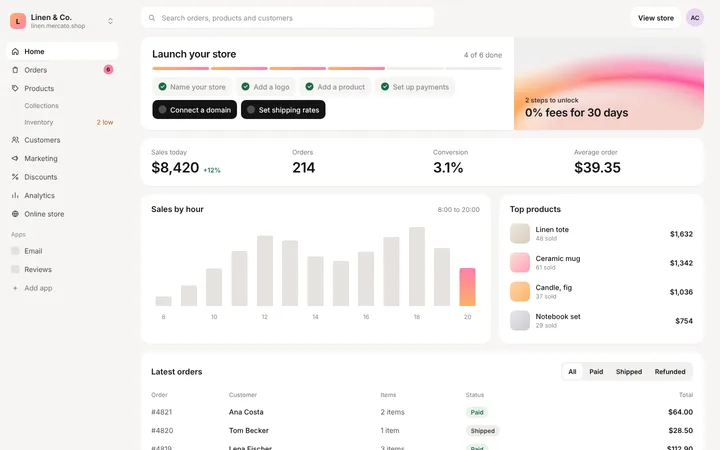Screen dimensions: 720x450
Task: Open the store switcher chevron
Action: click(110, 21)
